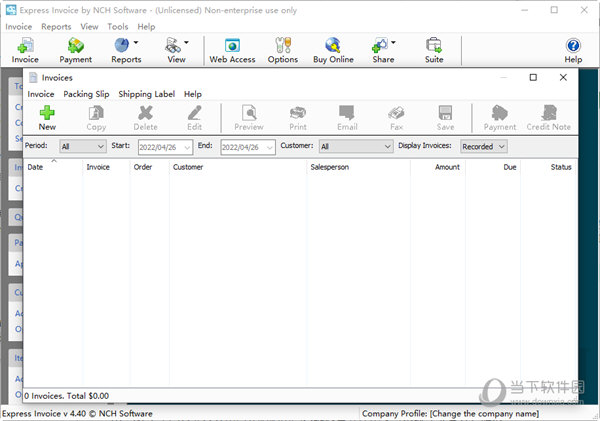Open Display Invoices dropdown showing Recorded
The height and width of the screenshot is (421, 600).
coord(484,147)
